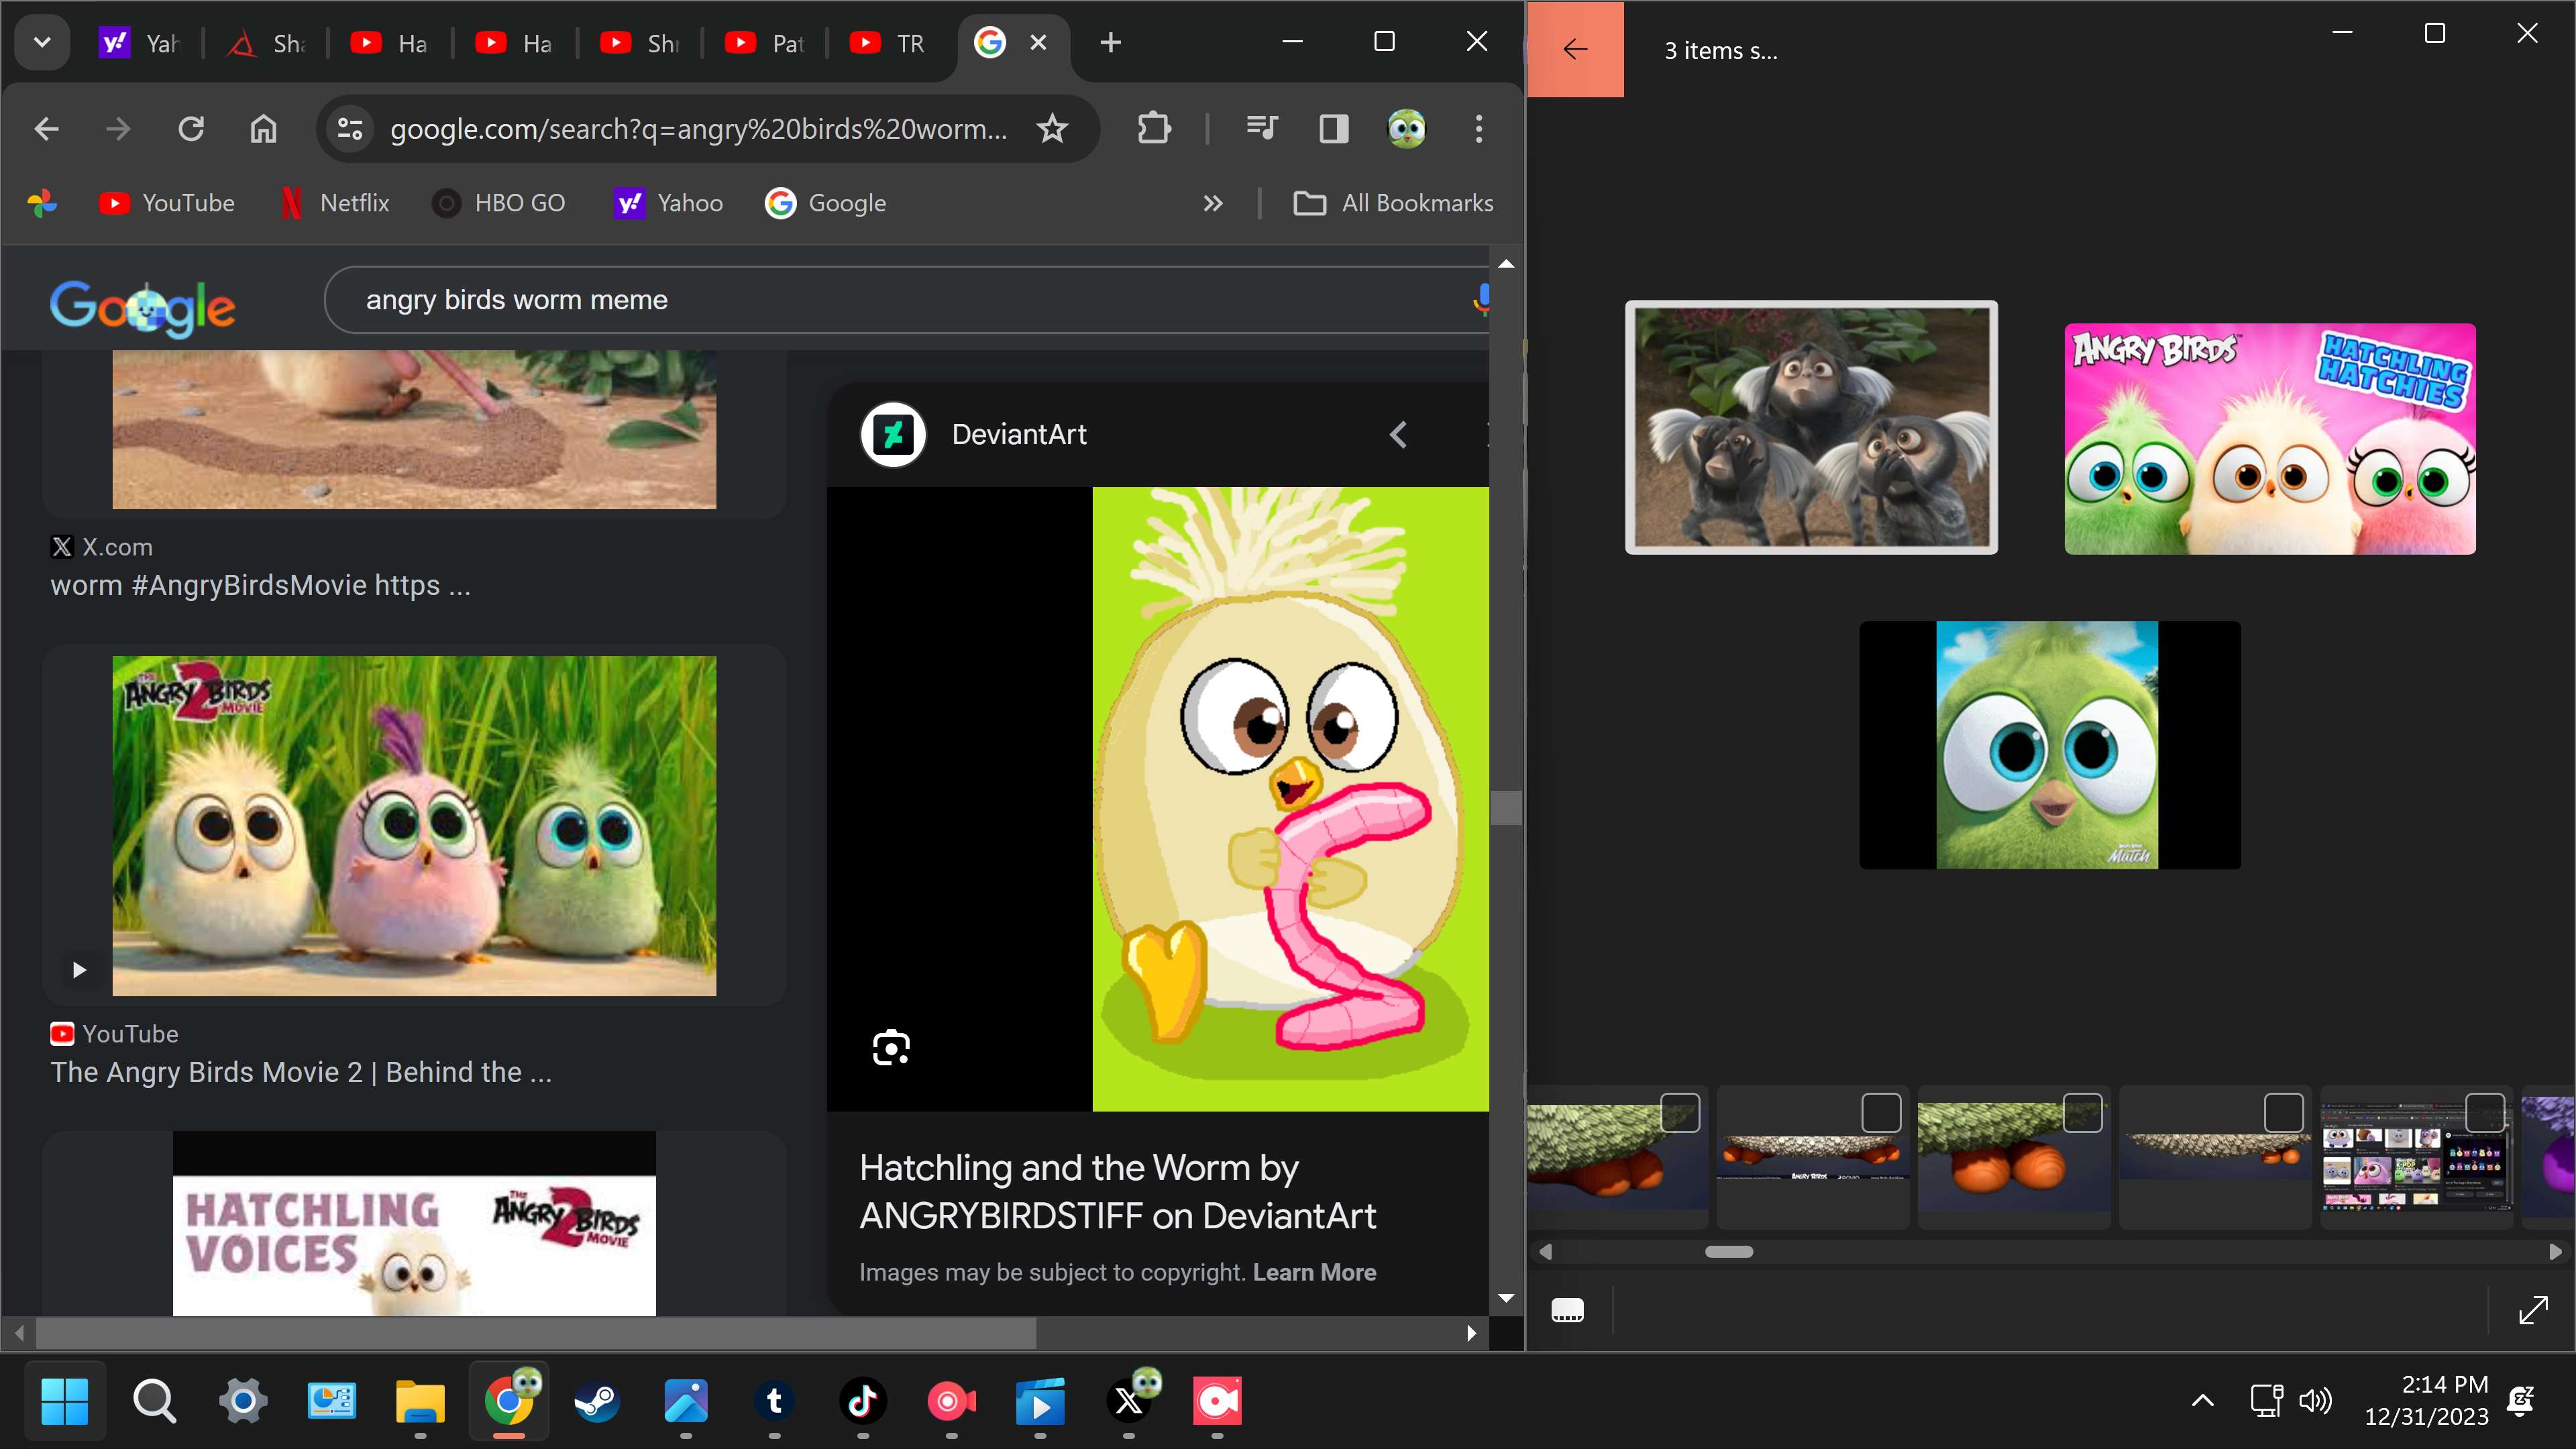Check the screenshot thumbnail checkbox in filmstrip
The width and height of the screenshot is (2576, 1449).
[2484, 1113]
